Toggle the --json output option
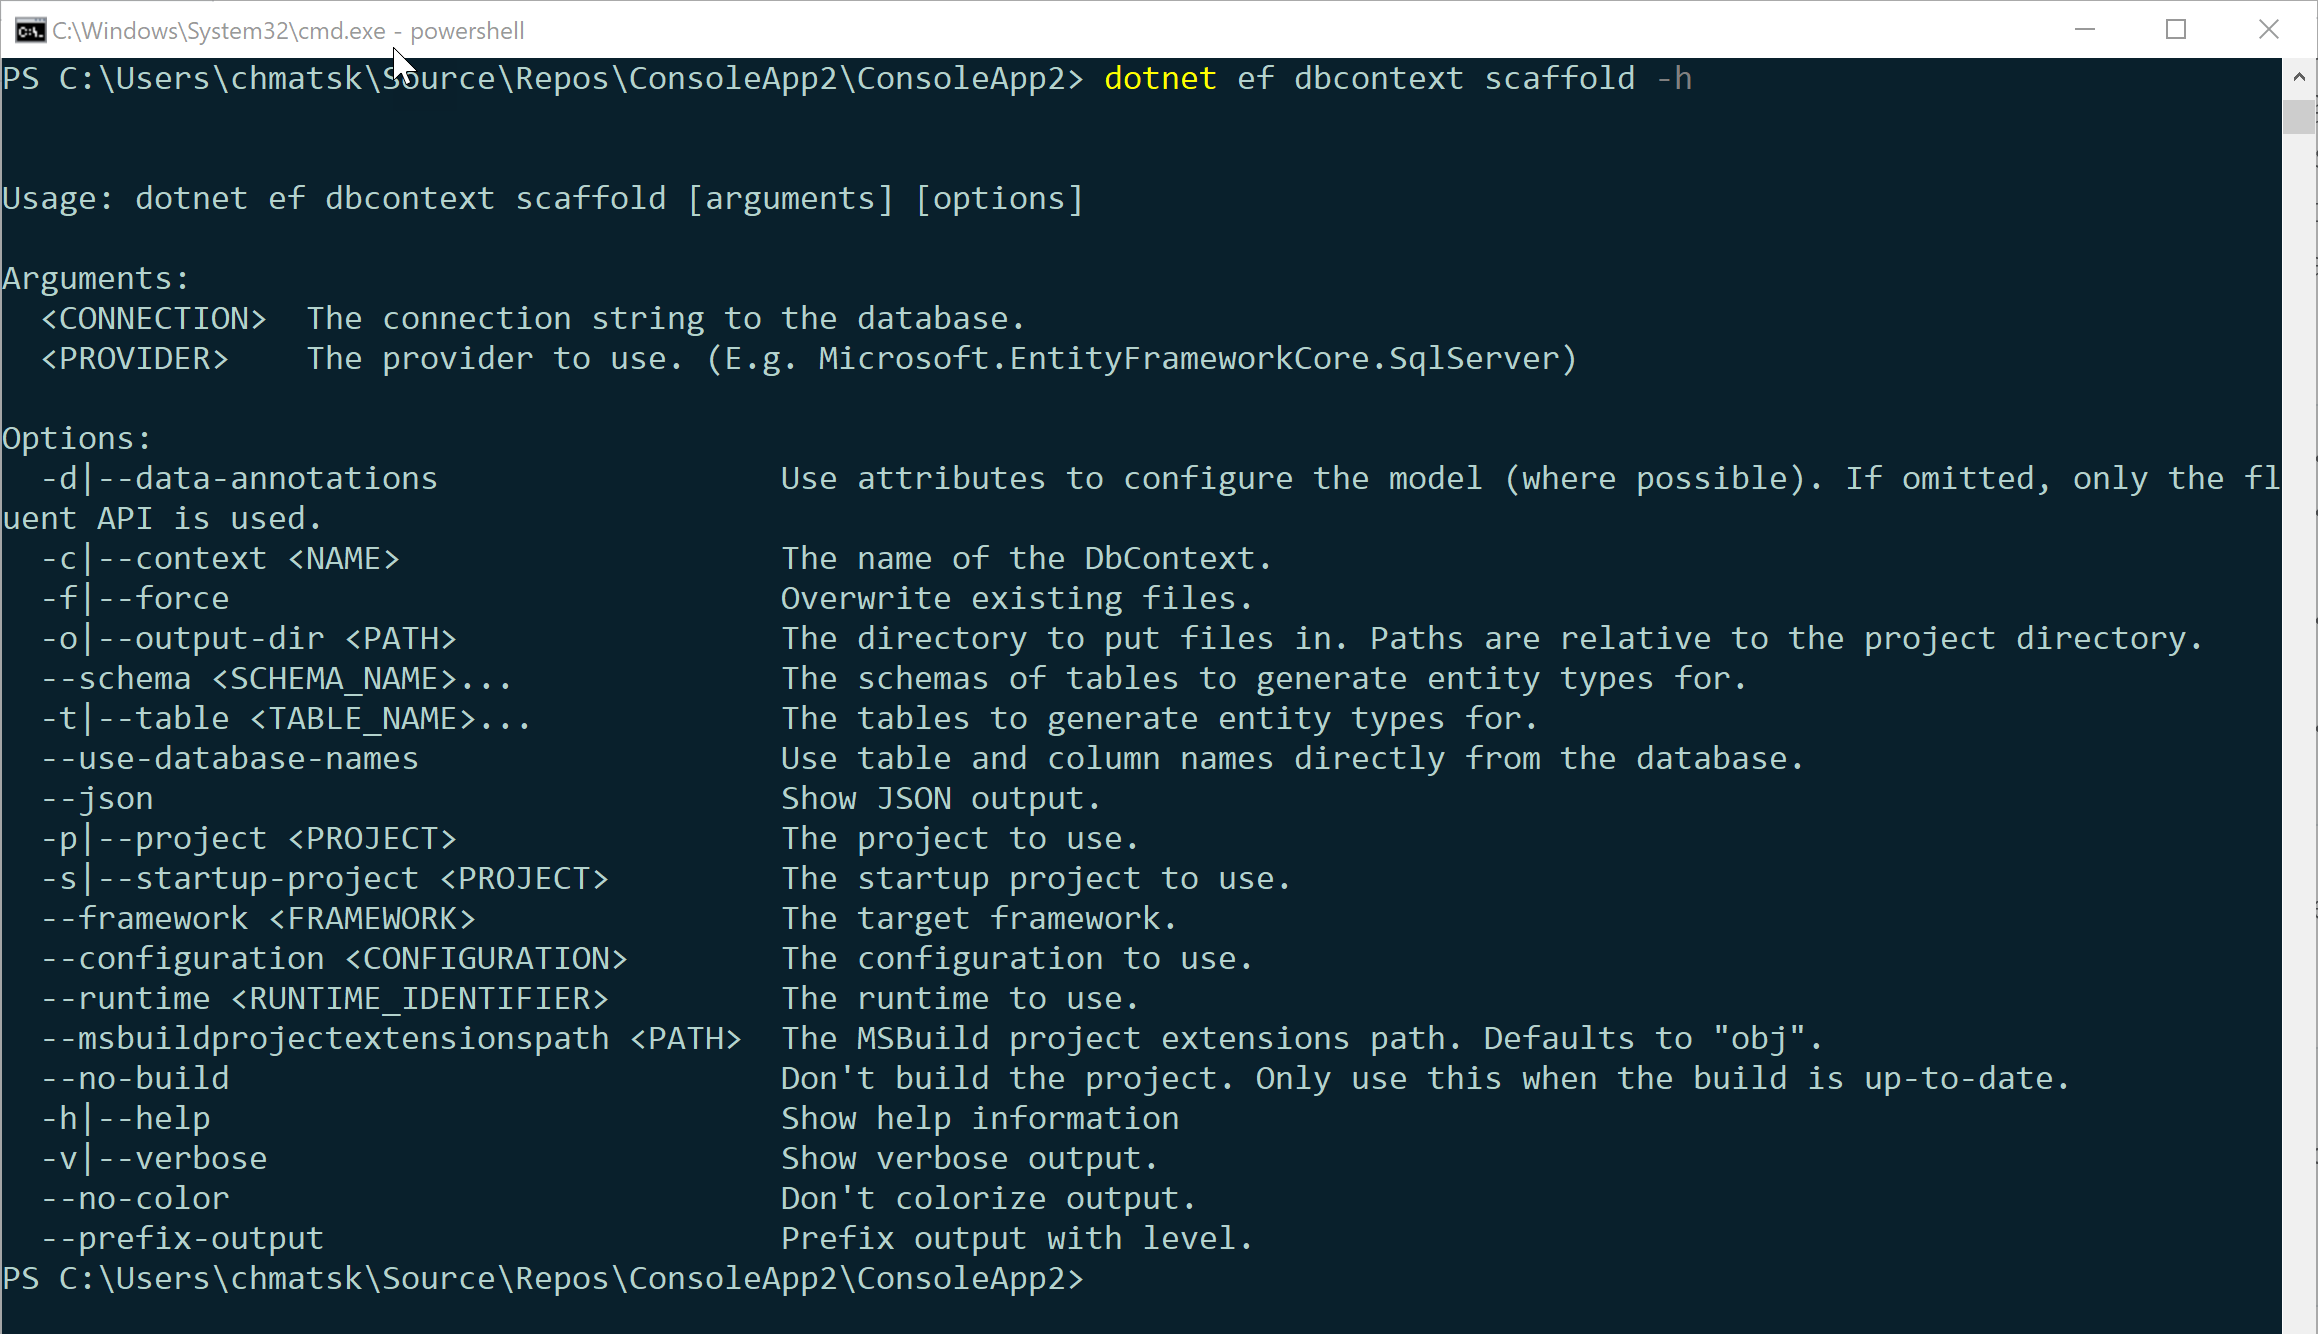Viewport: 2318px width, 1334px height. point(96,798)
